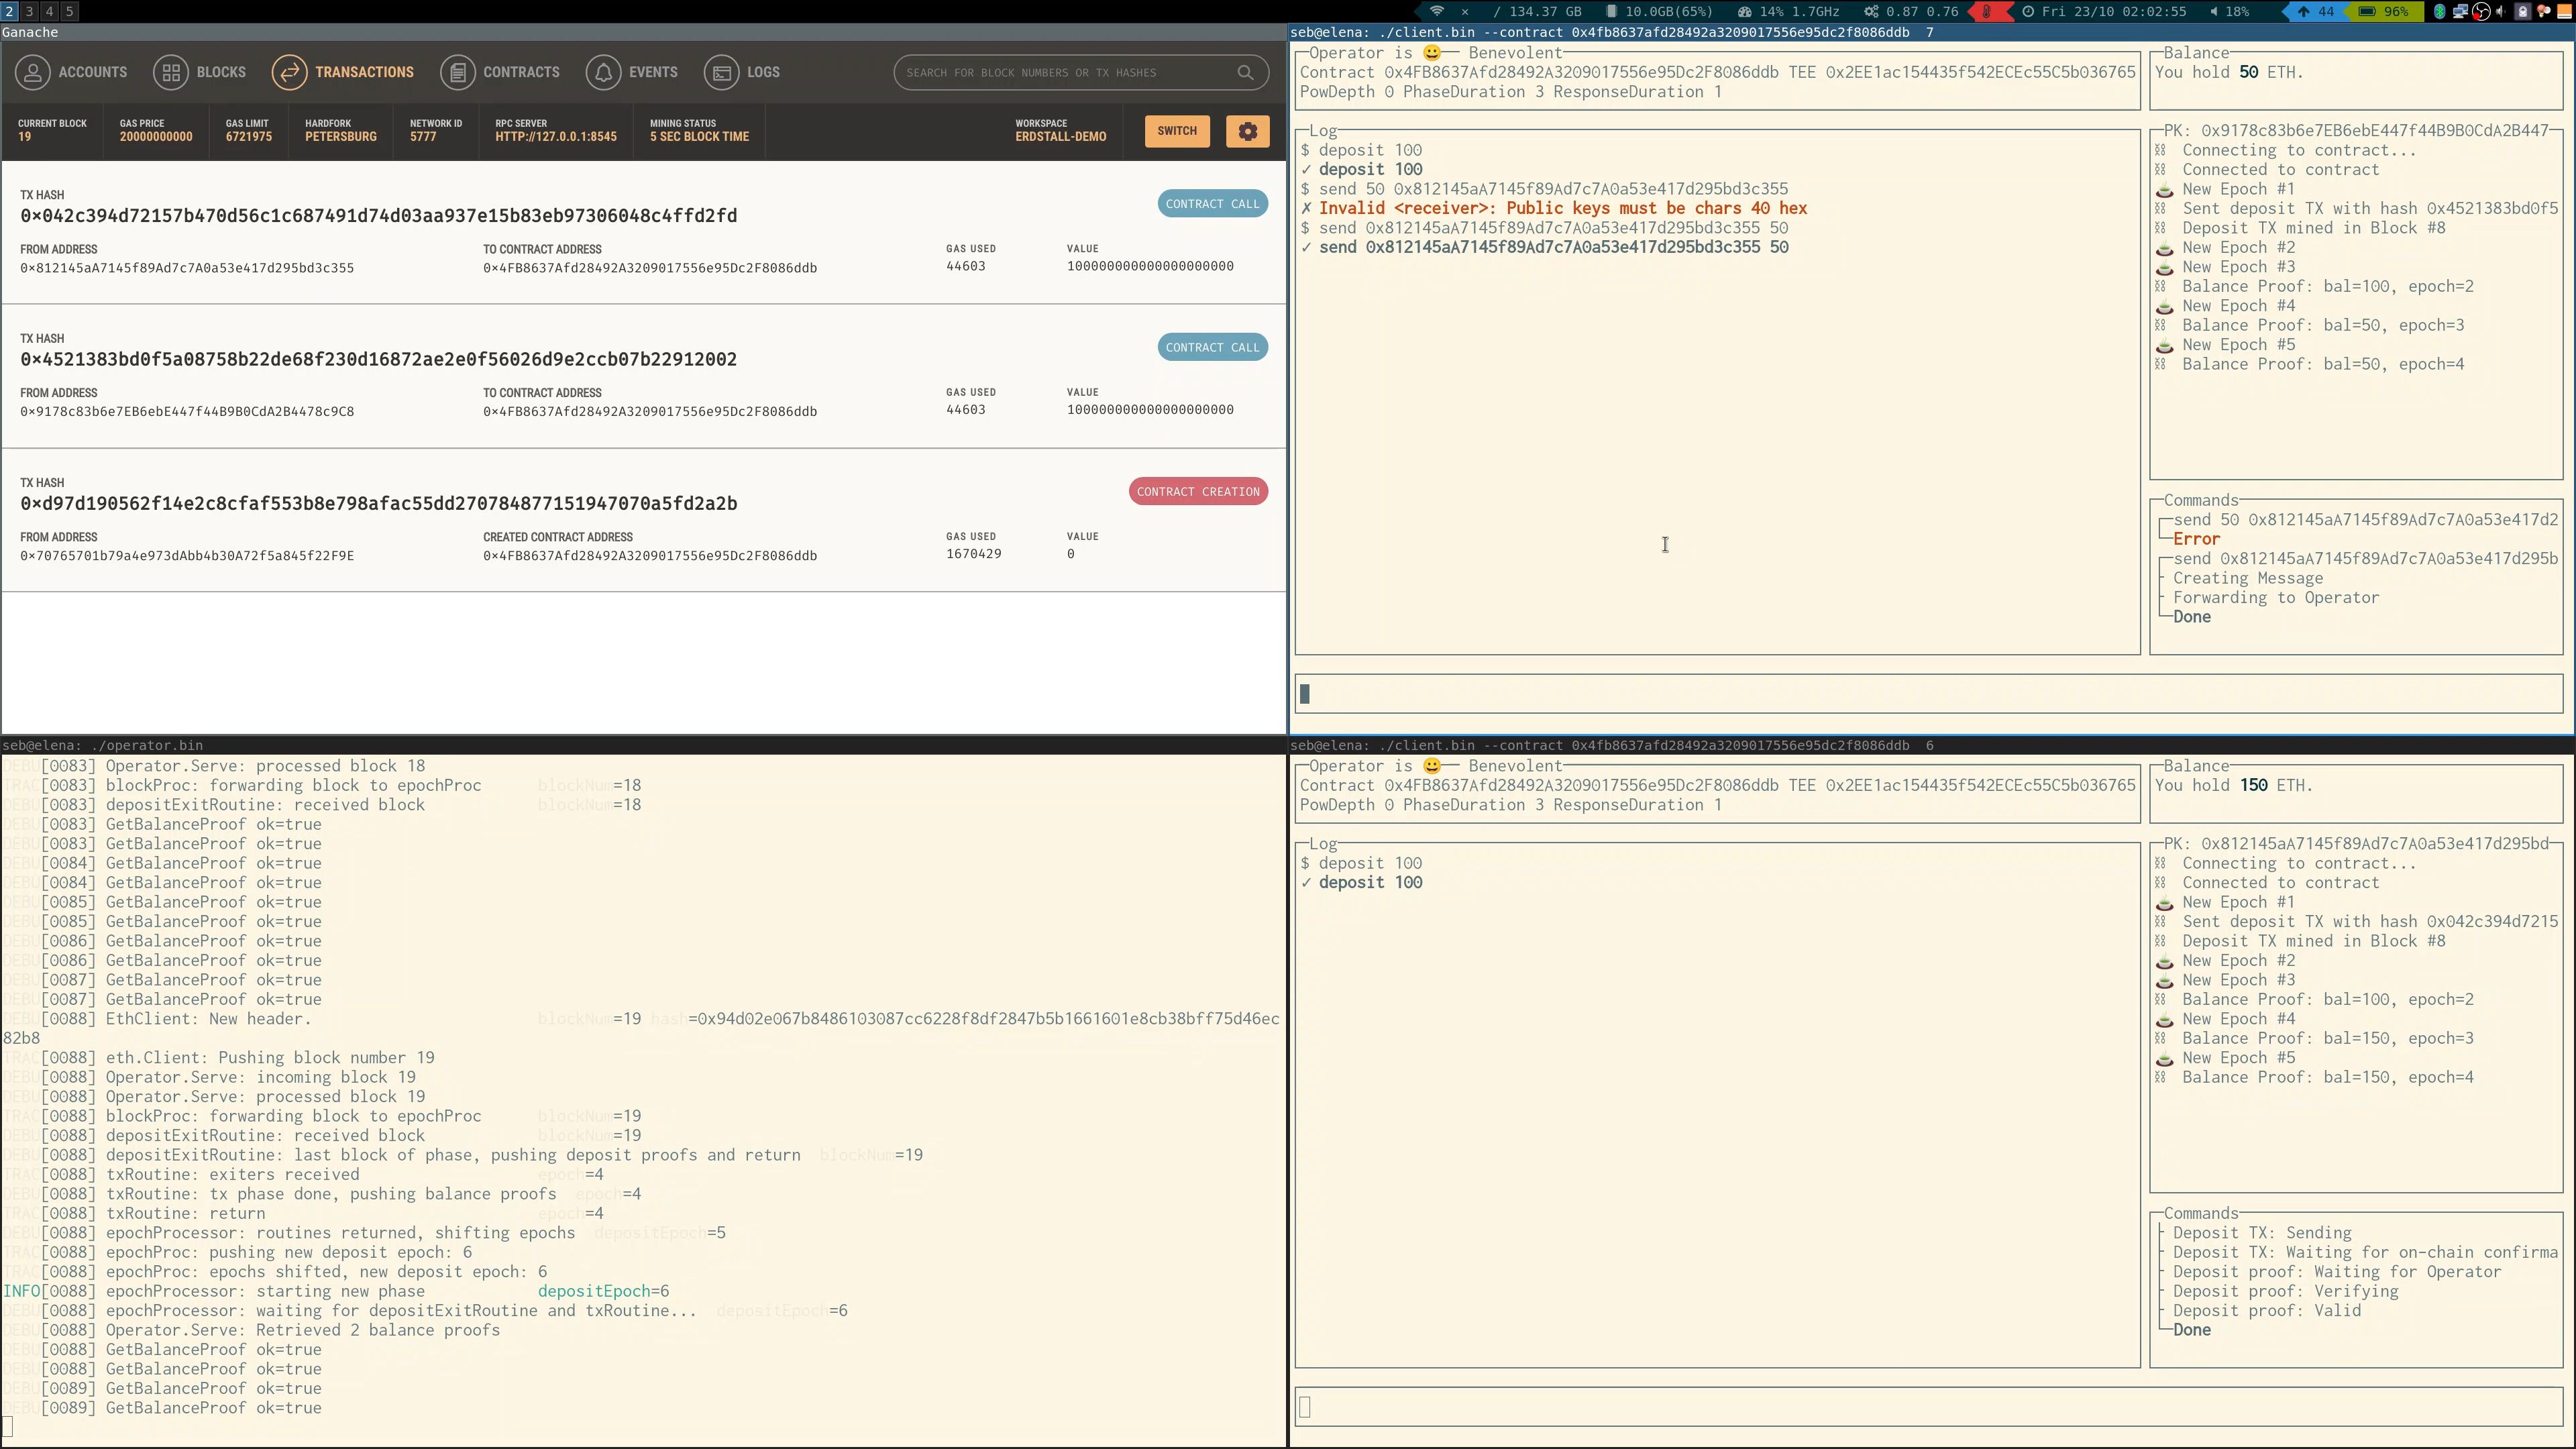2576x1449 pixels.
Task: Click the Mining Status 5 sec block time
Action: coord(699,130)
